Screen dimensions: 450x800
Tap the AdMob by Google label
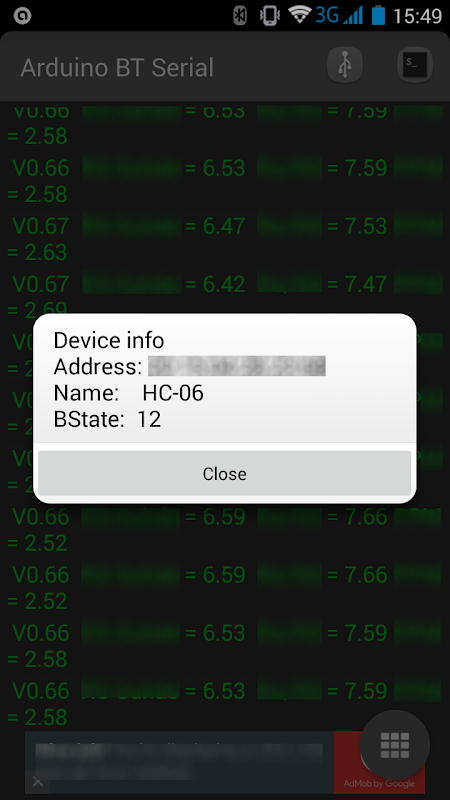pos(379,783)
